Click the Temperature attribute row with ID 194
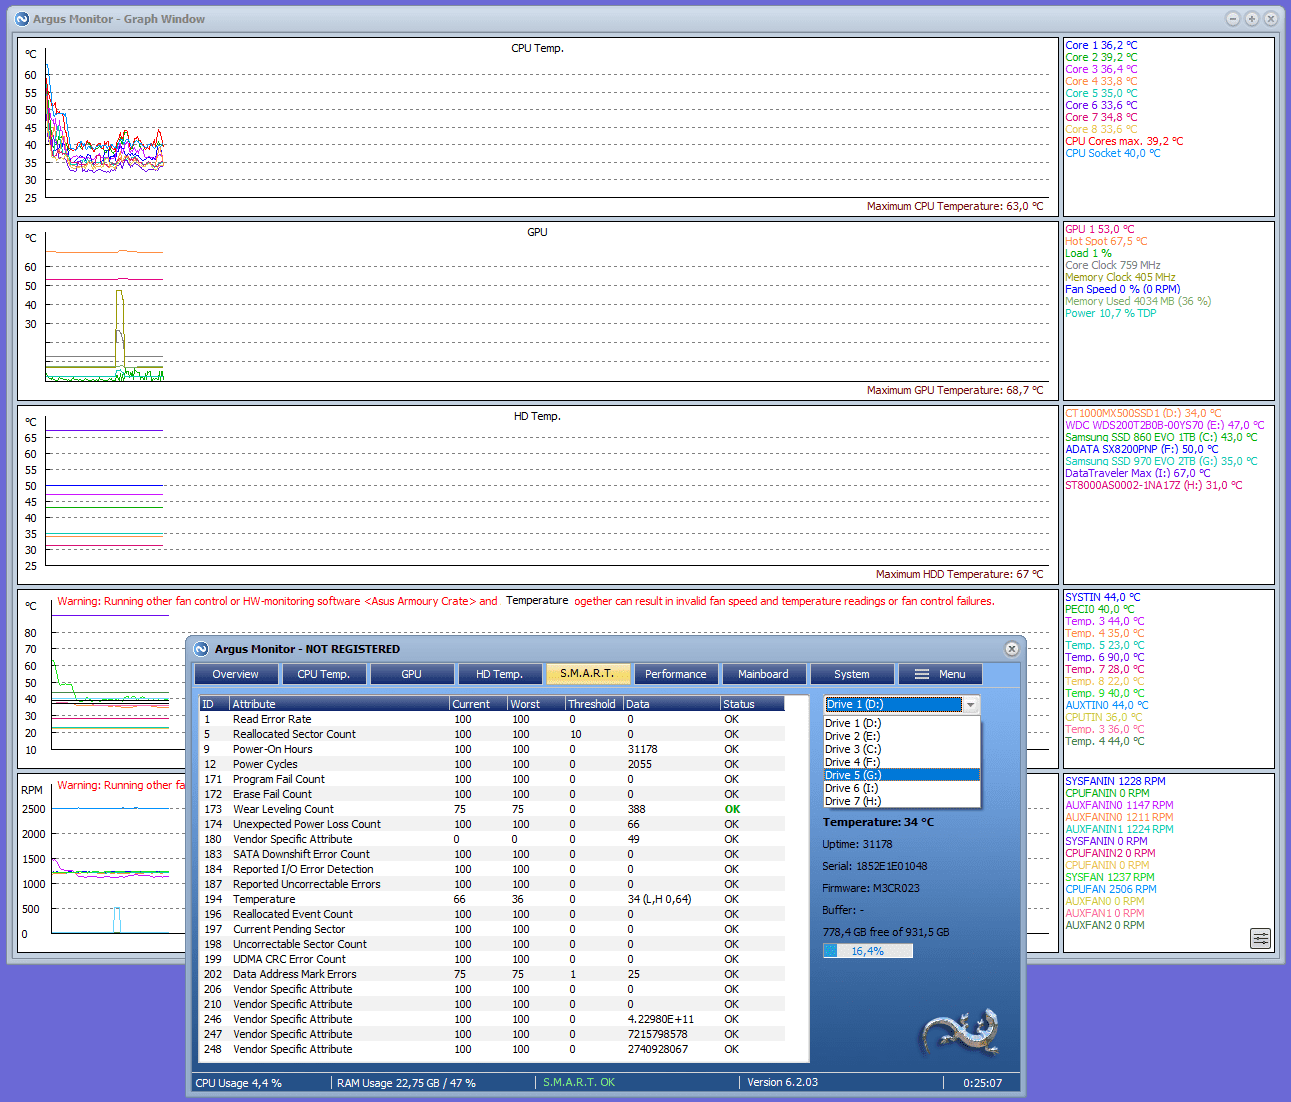 492,899
